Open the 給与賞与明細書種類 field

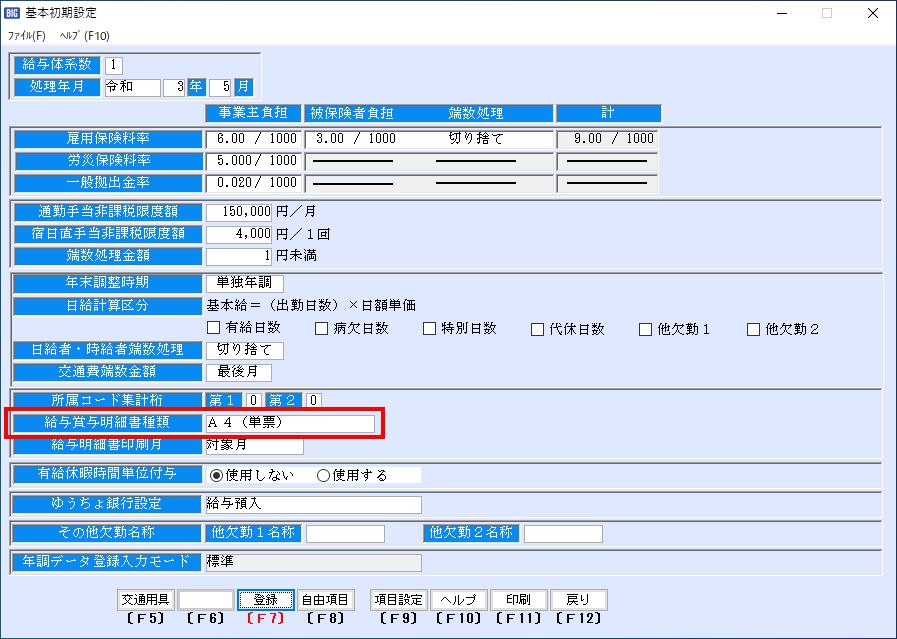[290, 423]
